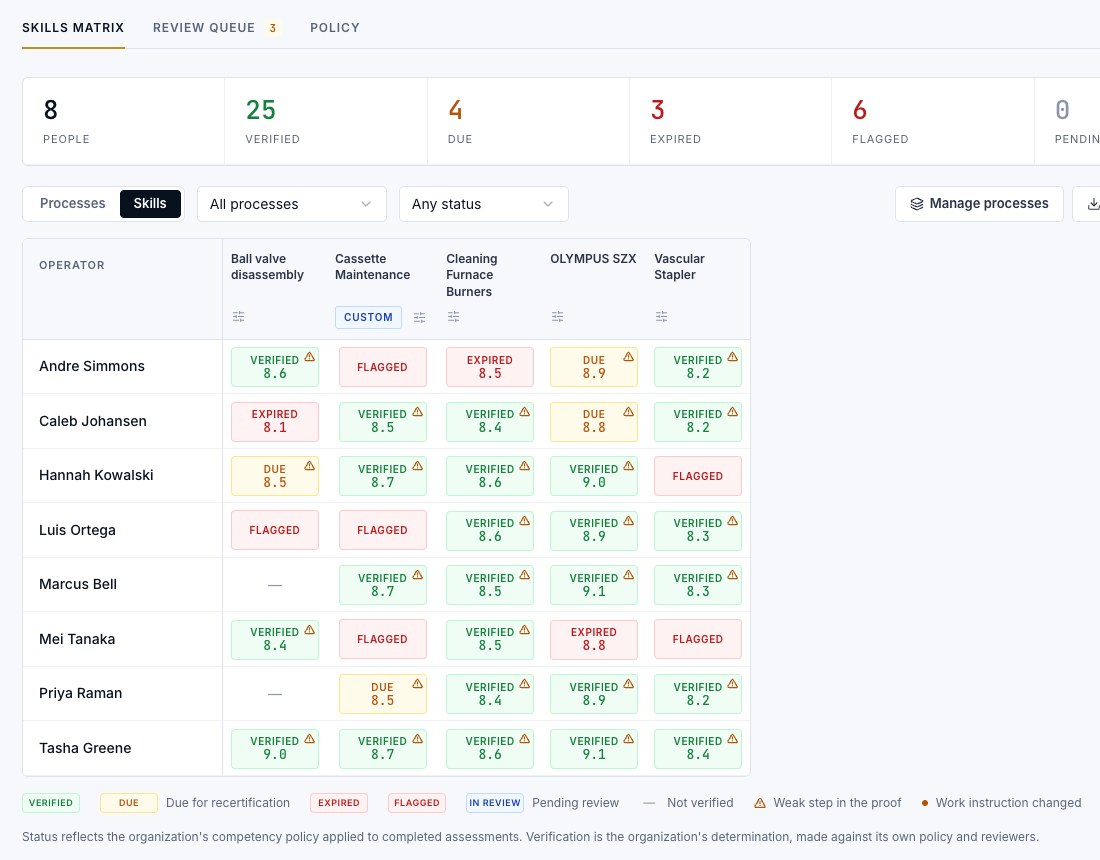Select operator name Luis Ortega

coord(77,530)
